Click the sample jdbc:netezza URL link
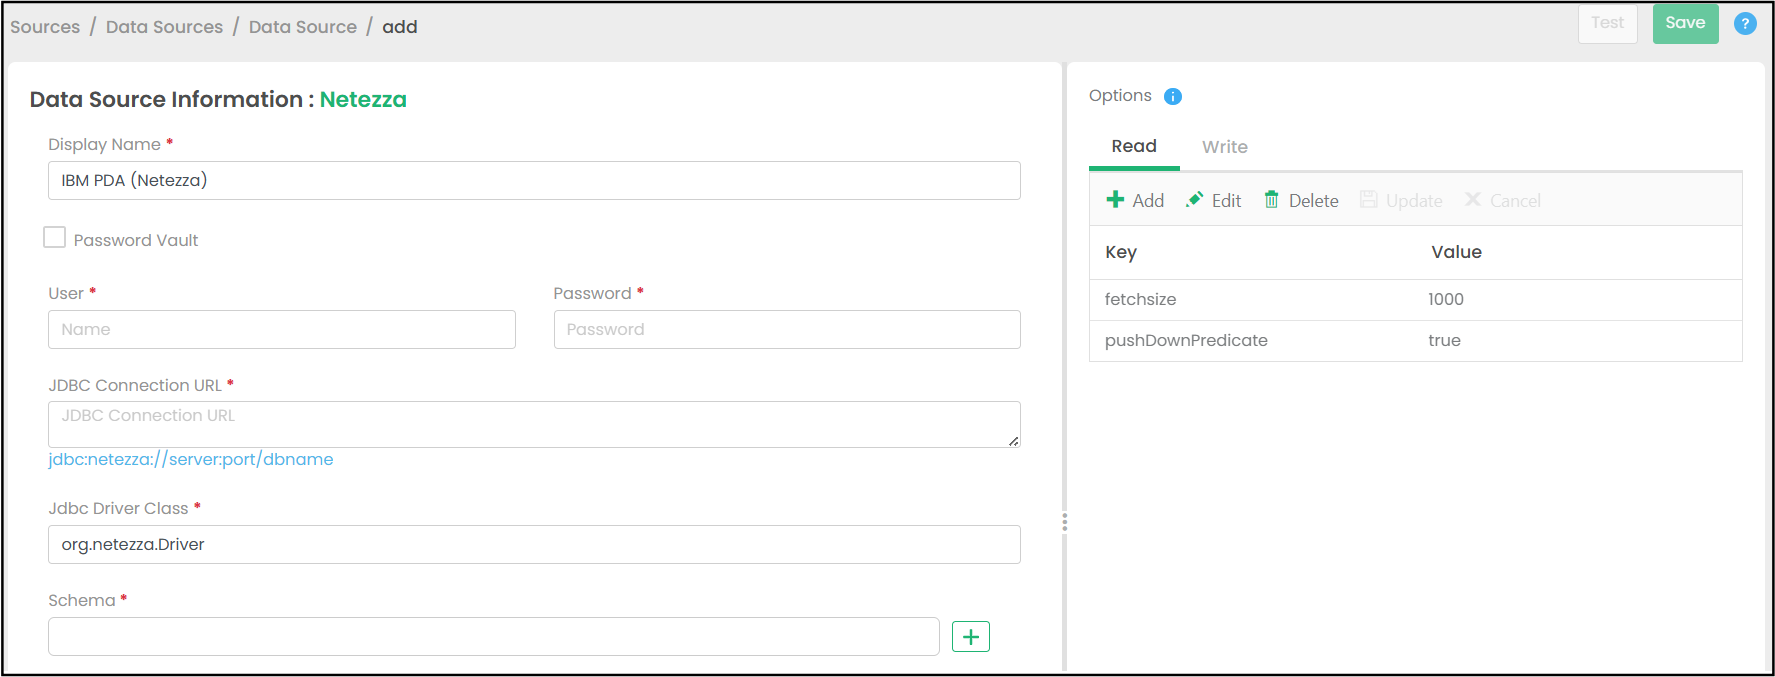Viewport: 1775px width, 677px height. (x=191, y=459)
